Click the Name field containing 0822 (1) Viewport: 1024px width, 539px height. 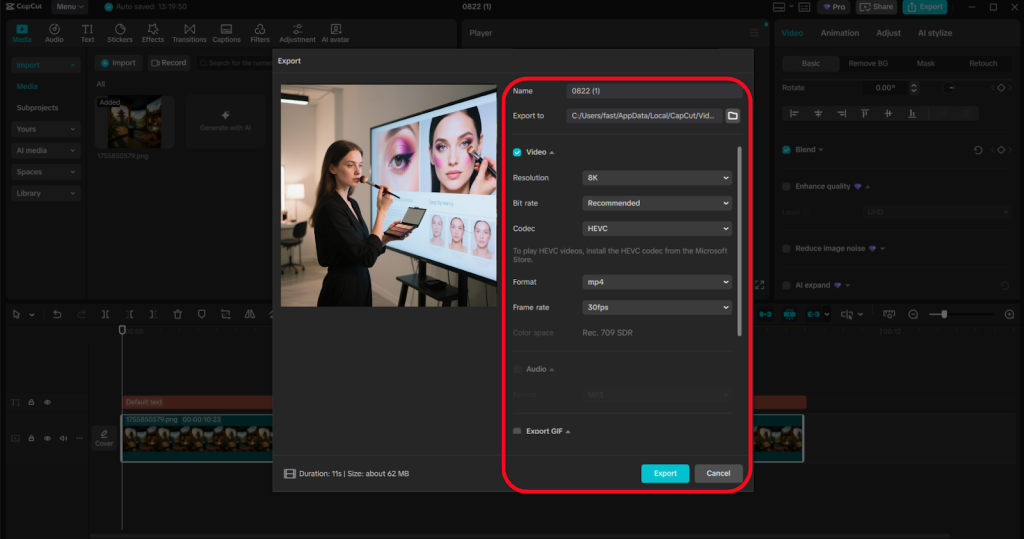coord(654,91)
